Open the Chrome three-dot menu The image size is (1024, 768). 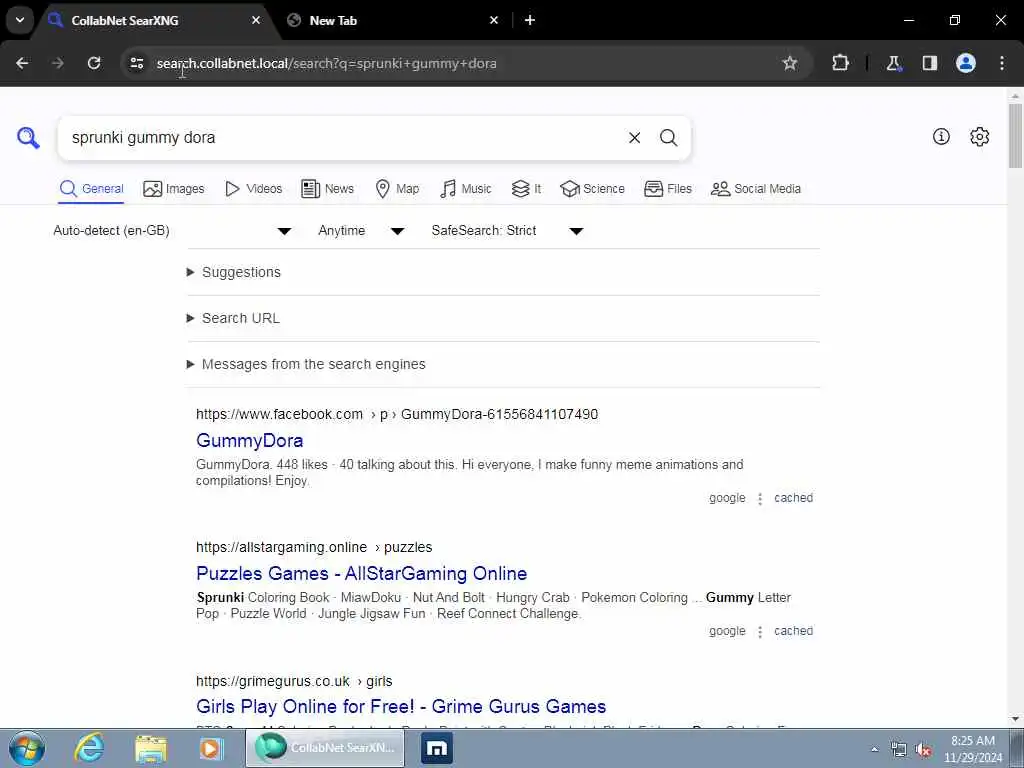(1002, 63)
